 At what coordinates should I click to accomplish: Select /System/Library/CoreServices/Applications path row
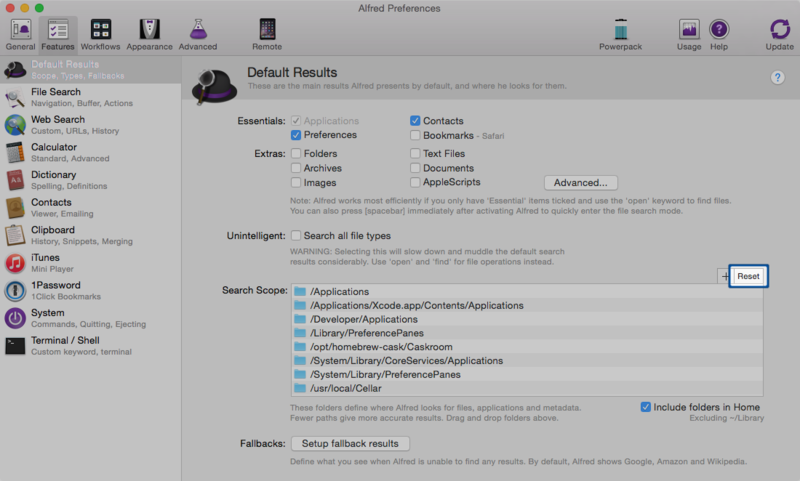coord(527,360)
